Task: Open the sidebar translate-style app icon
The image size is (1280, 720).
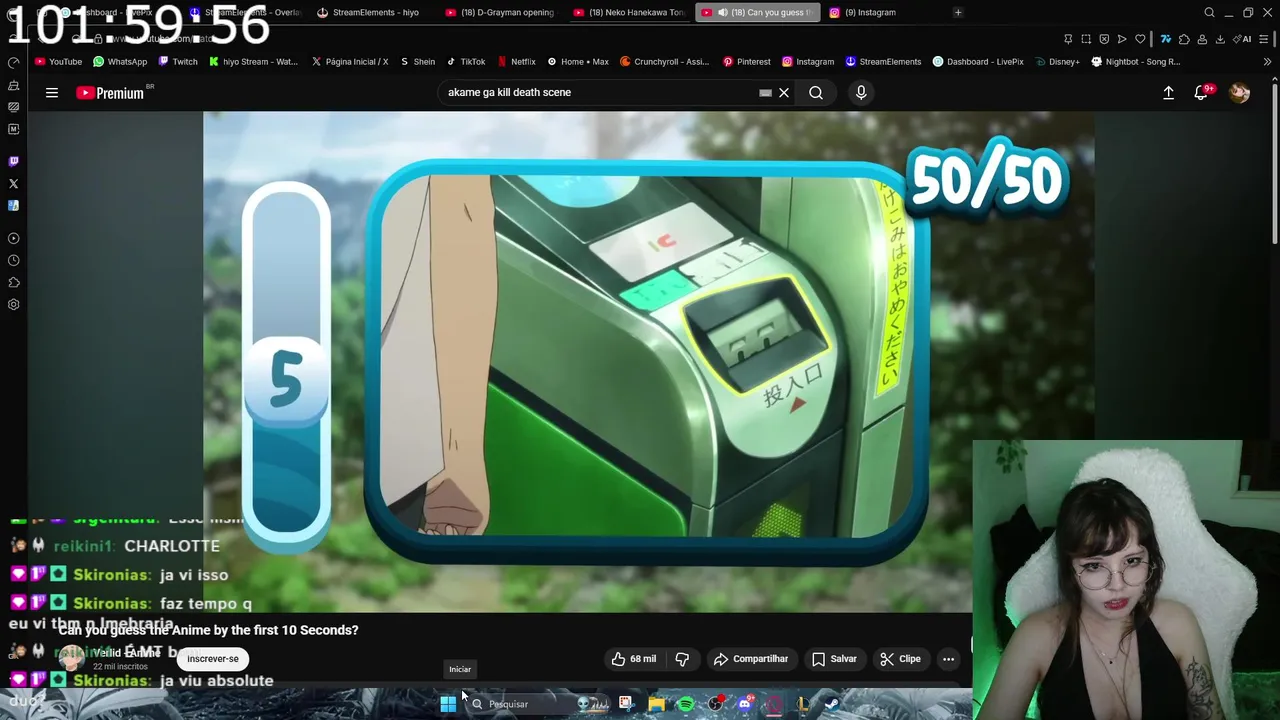Action: [x=13, y=206]
